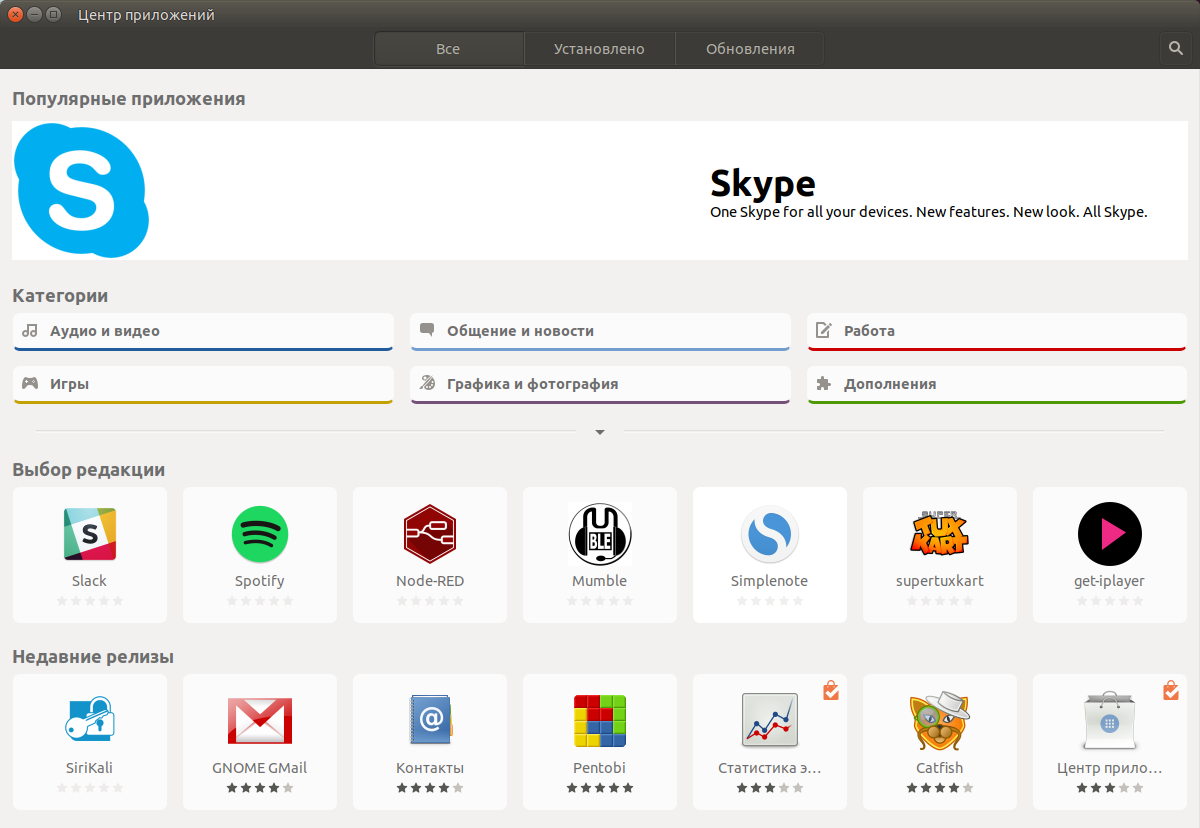
Task: Switch to the Установлено tab
Action: (600, 48)
